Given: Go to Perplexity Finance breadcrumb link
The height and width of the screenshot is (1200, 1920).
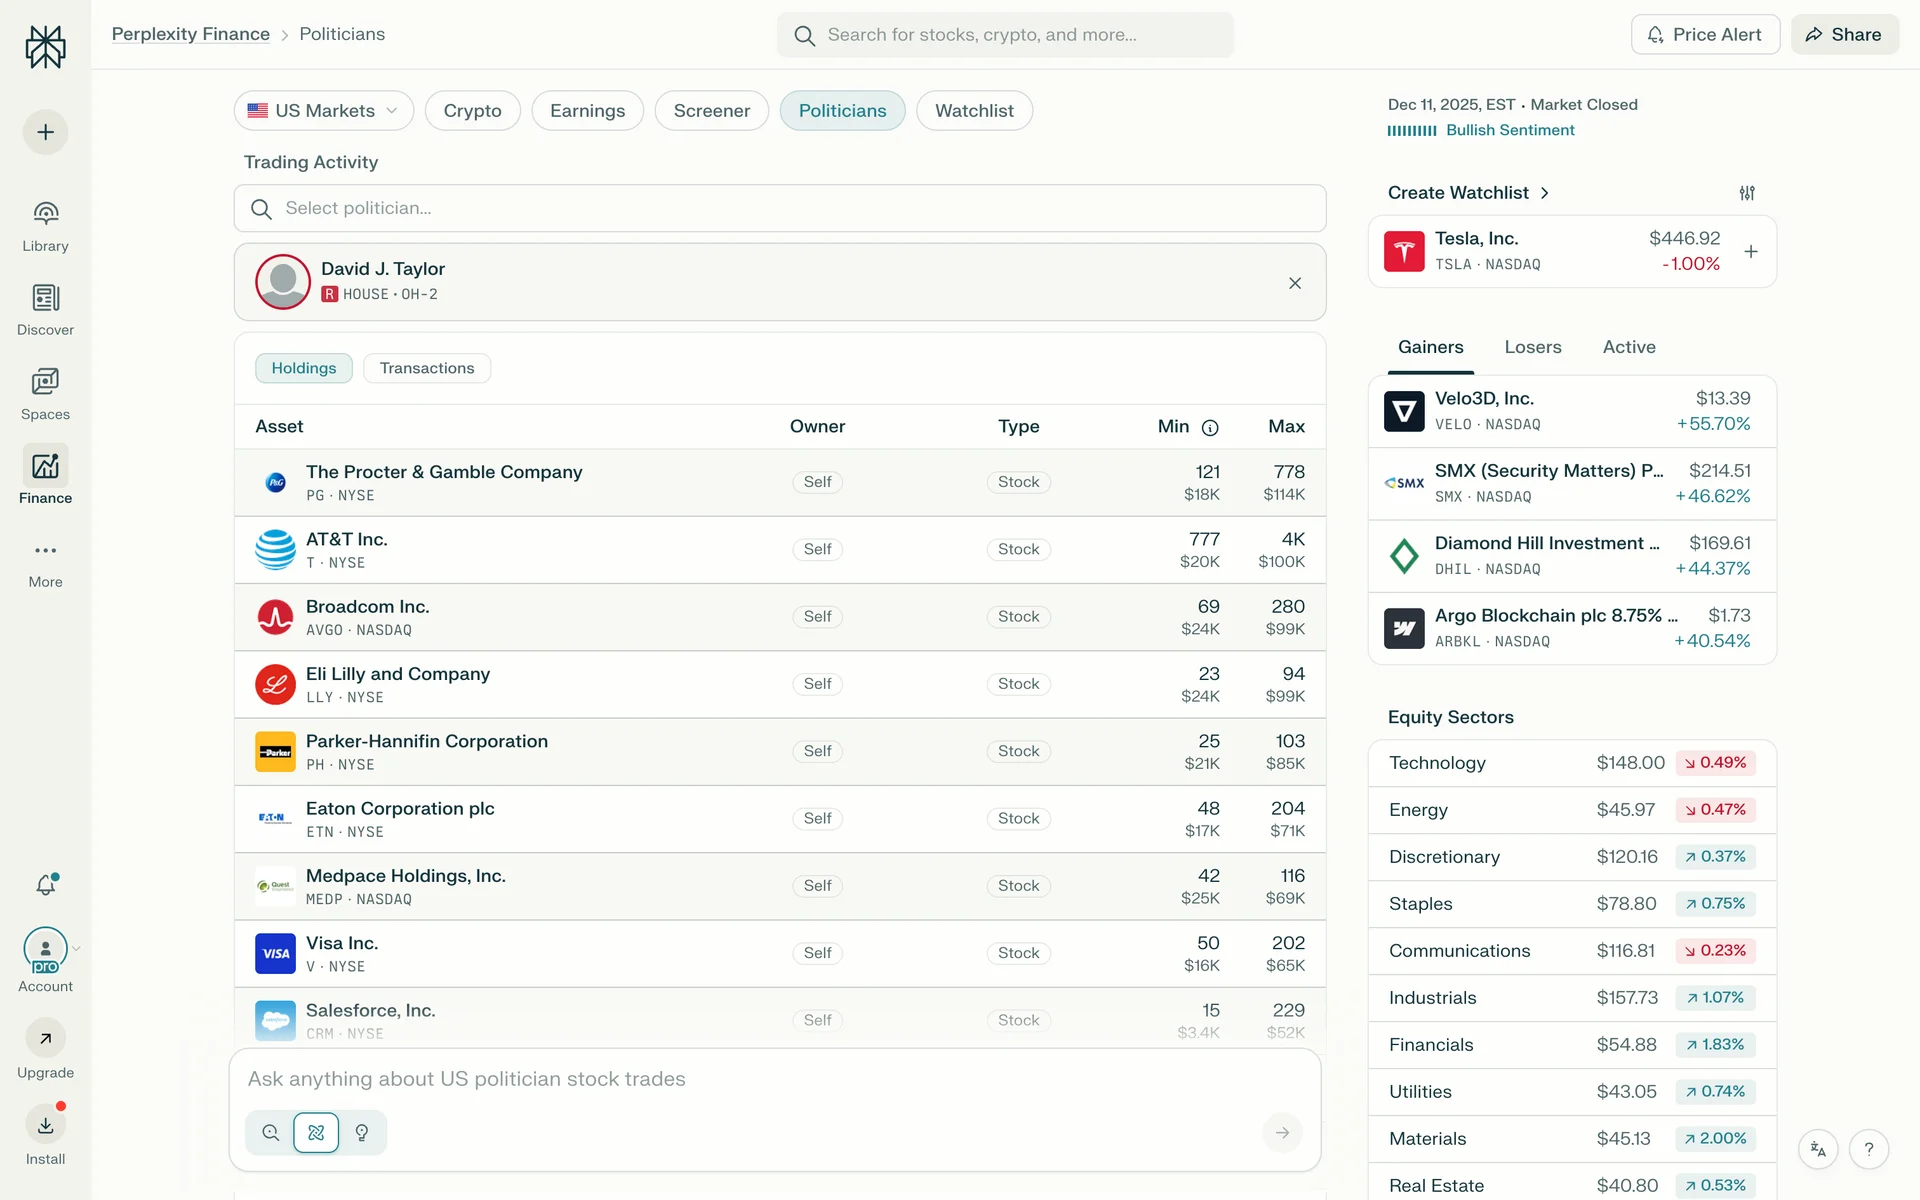Looking at the screenshot, I should tap(191, 34).
